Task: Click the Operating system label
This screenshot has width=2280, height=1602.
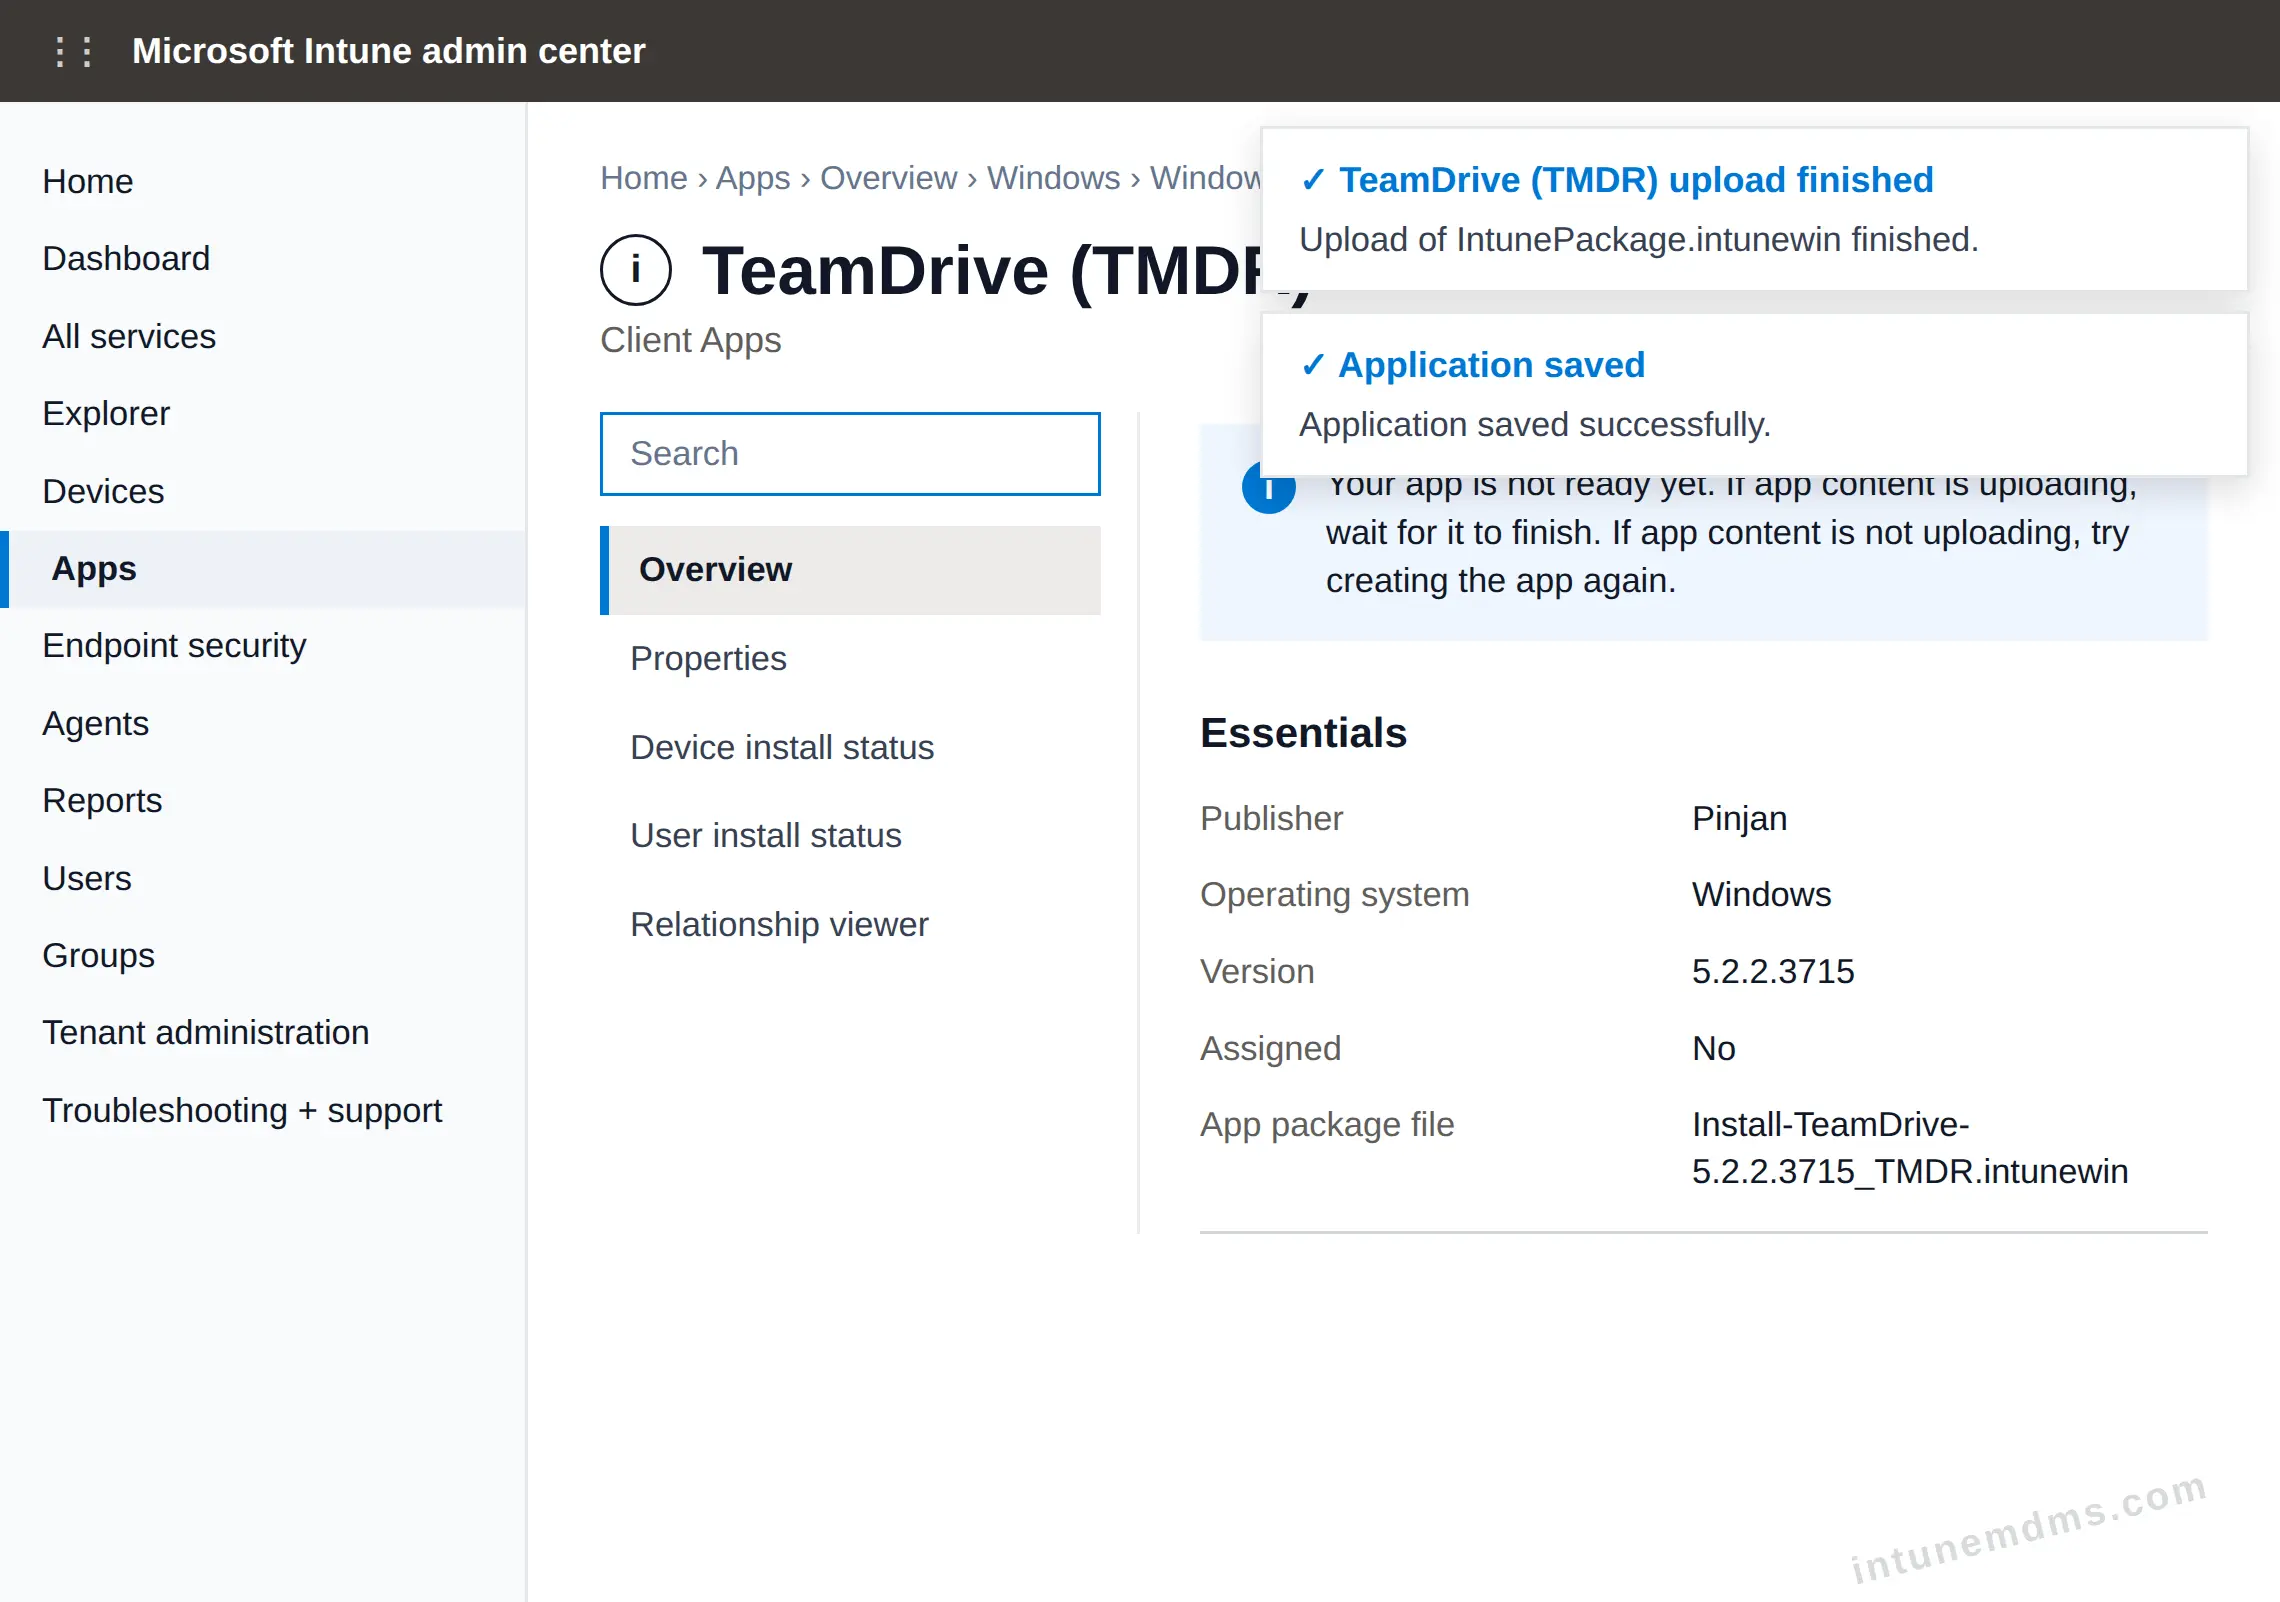Action: [1334, 895]
